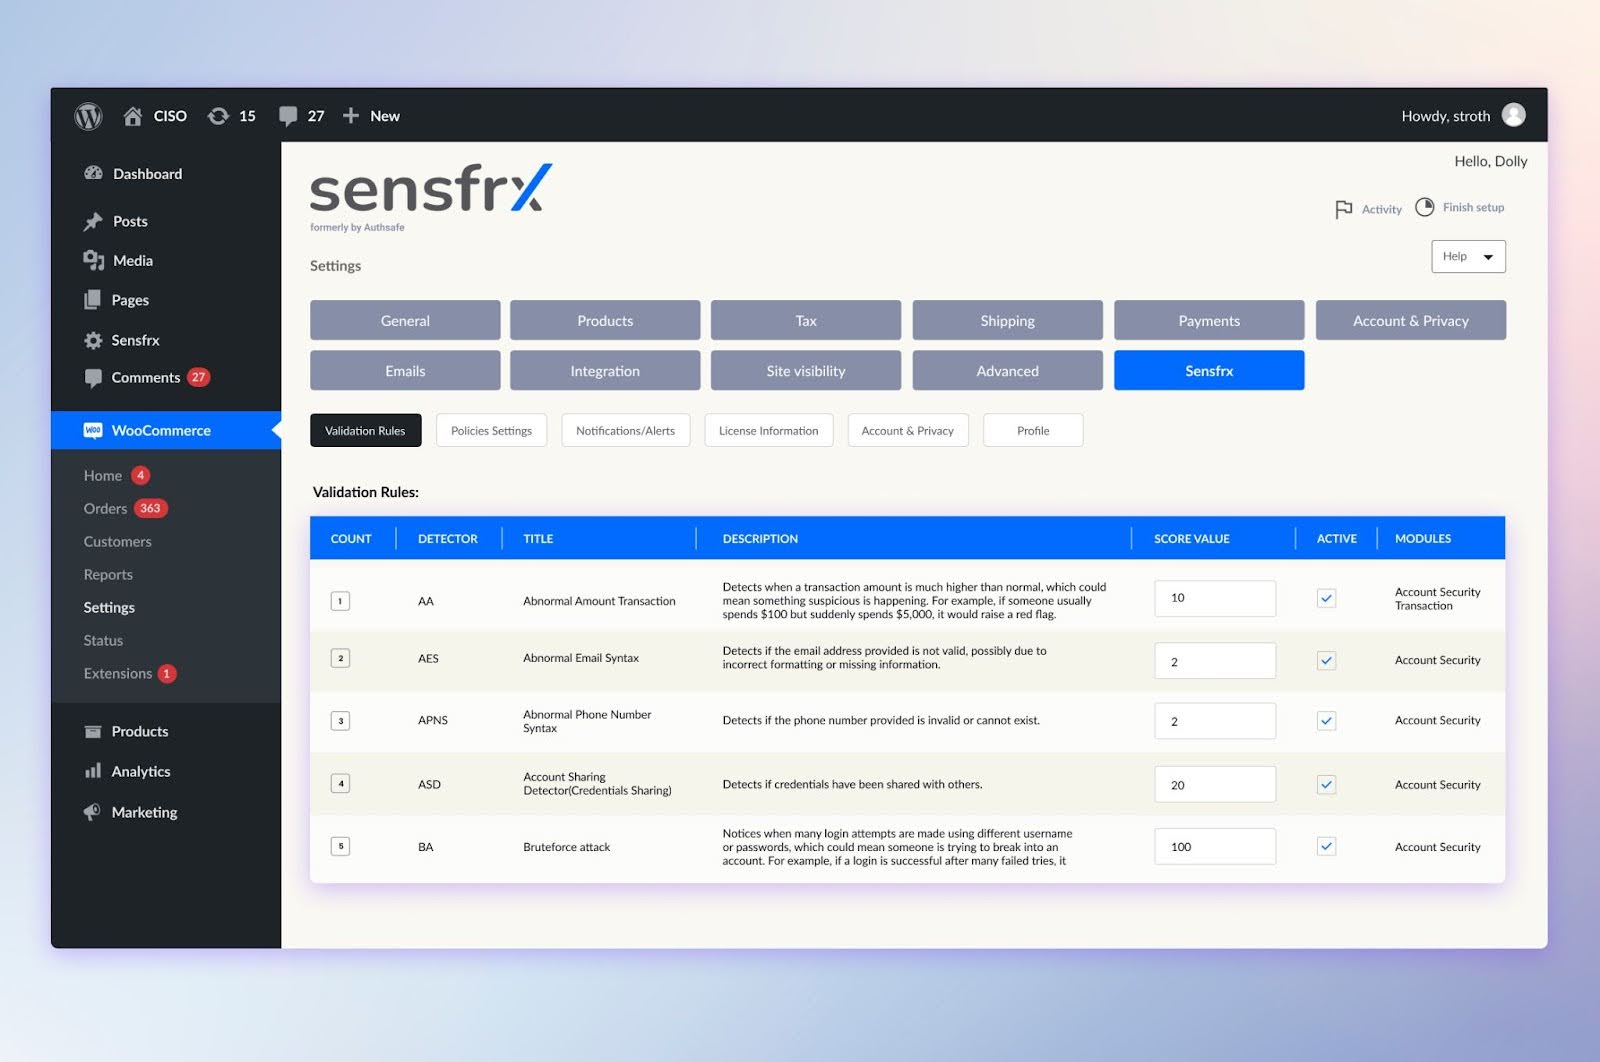Edit the score value for Abnormal Amount Transaction
Screen dimensions: 1600x1062
coord(1215,598)
